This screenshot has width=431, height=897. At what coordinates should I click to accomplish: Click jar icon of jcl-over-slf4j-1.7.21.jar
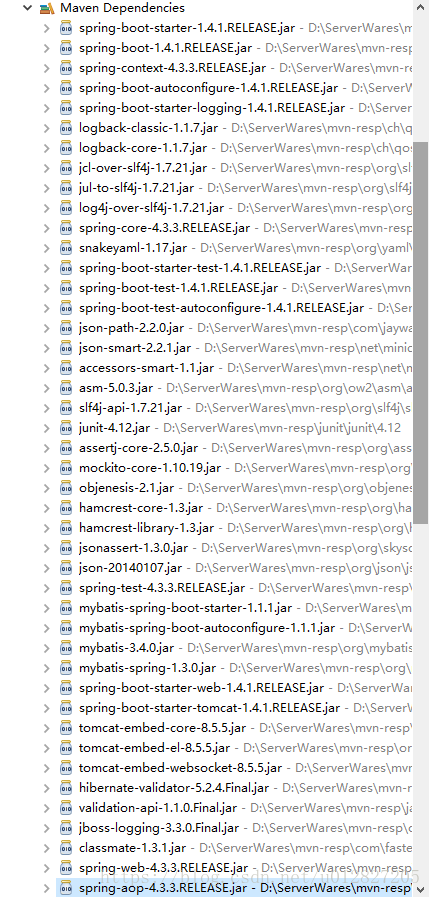coord(66,168)
